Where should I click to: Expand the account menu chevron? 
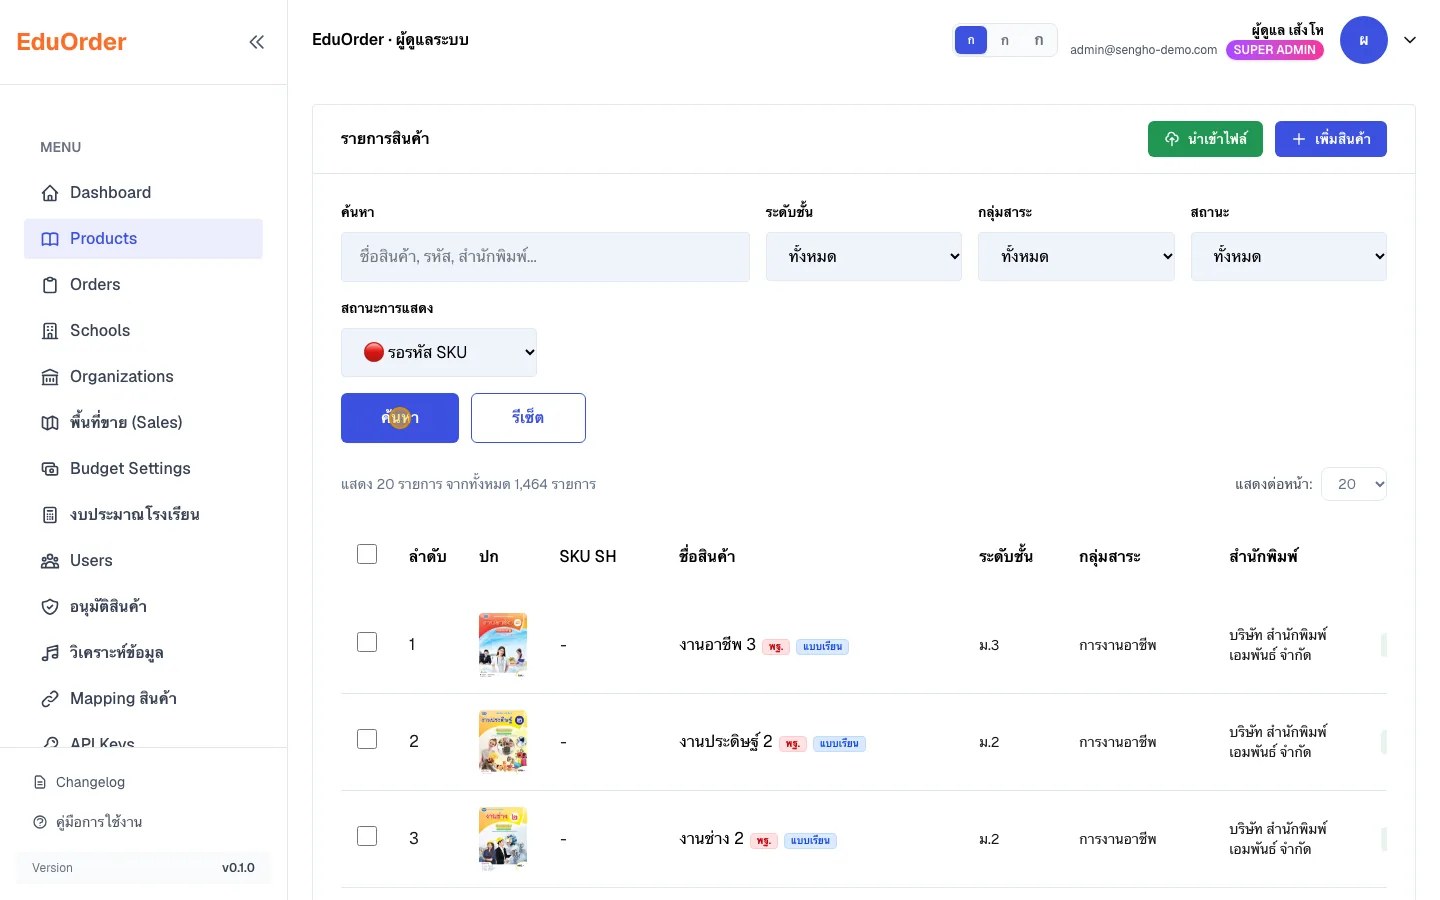pos(1410,40)
